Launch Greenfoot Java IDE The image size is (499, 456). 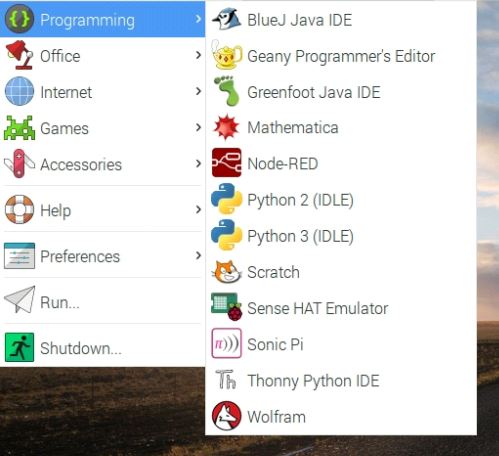point(341,91)
